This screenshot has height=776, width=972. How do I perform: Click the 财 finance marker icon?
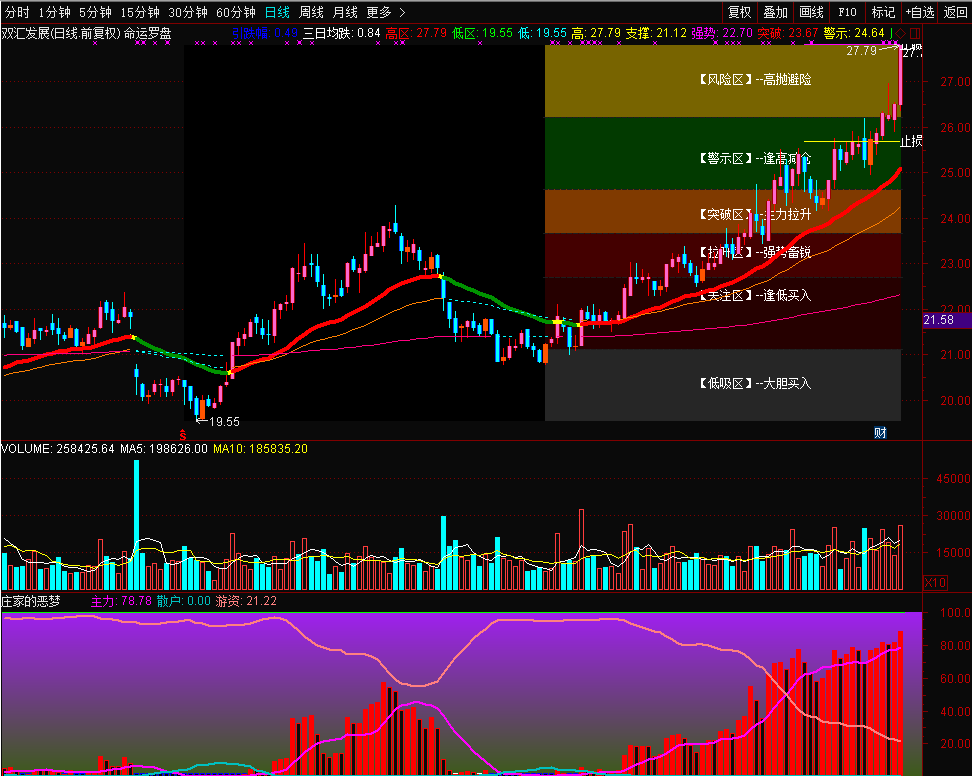coord(880,433)
